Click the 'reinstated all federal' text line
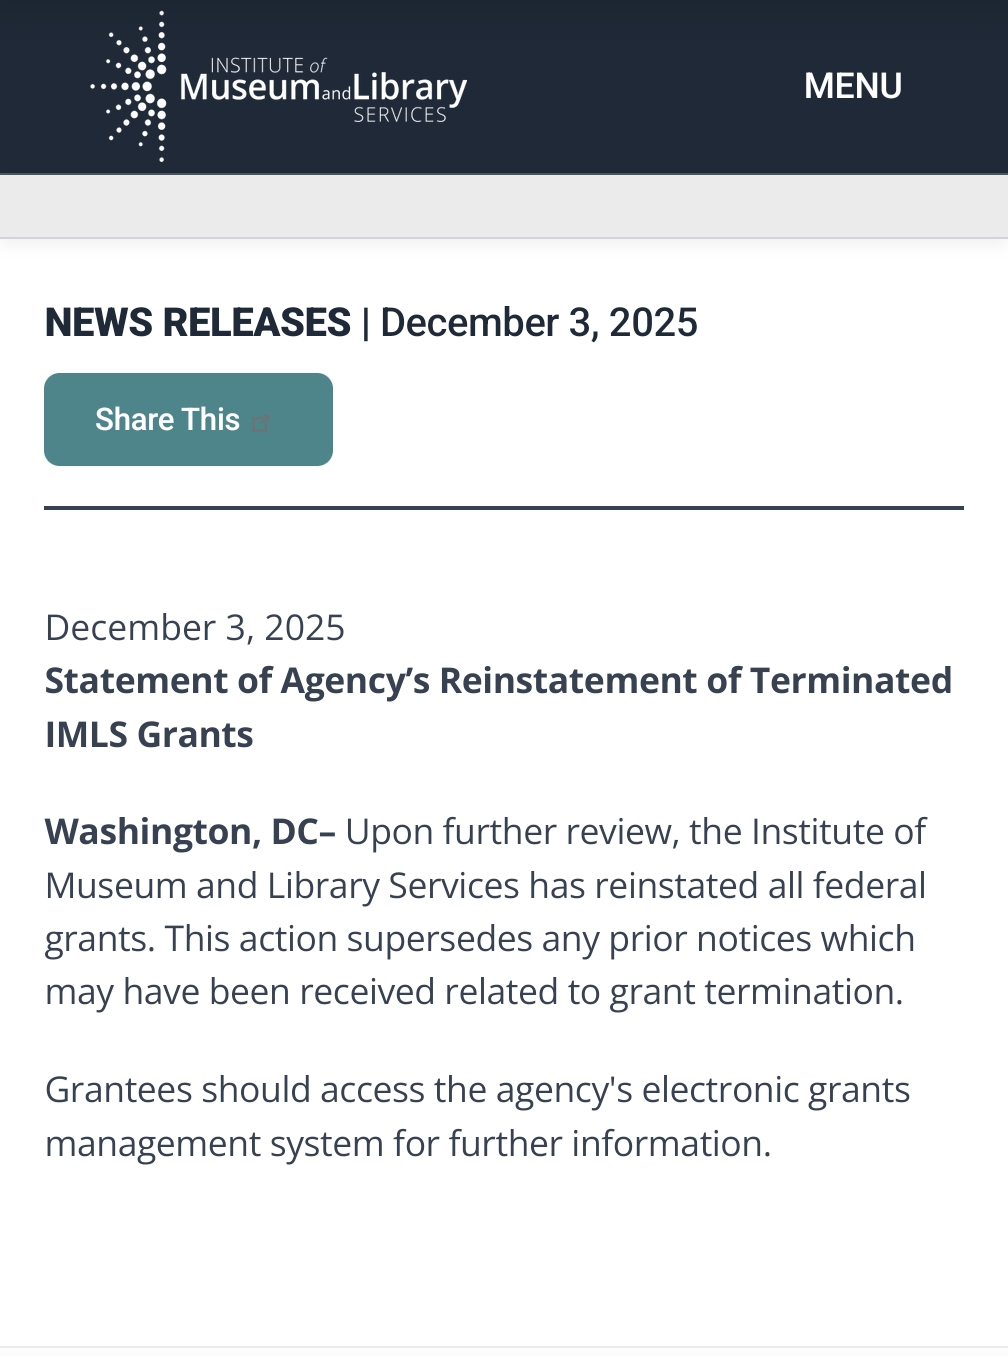The height and width of the screenshot is (1356, 1008). [x=486, y=886]
